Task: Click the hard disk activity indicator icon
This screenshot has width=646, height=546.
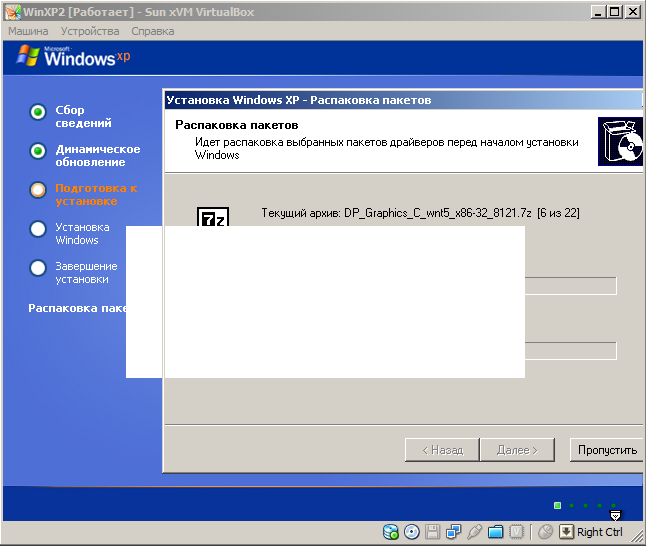Action: [391, 532]
